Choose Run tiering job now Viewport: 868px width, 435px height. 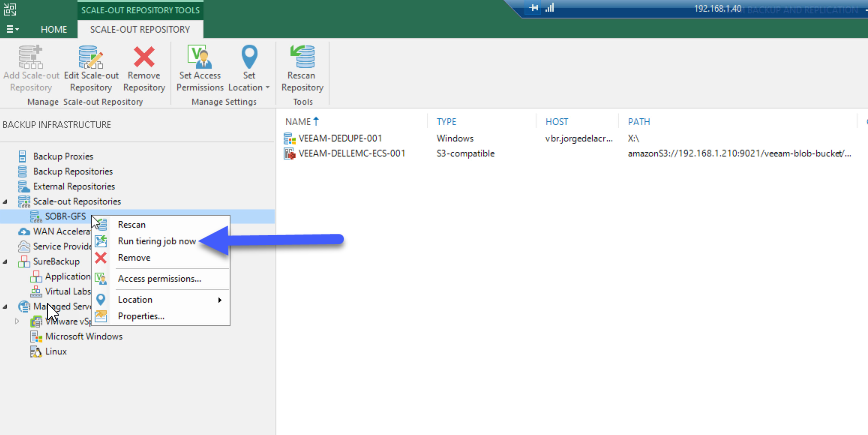click(157, 241)
